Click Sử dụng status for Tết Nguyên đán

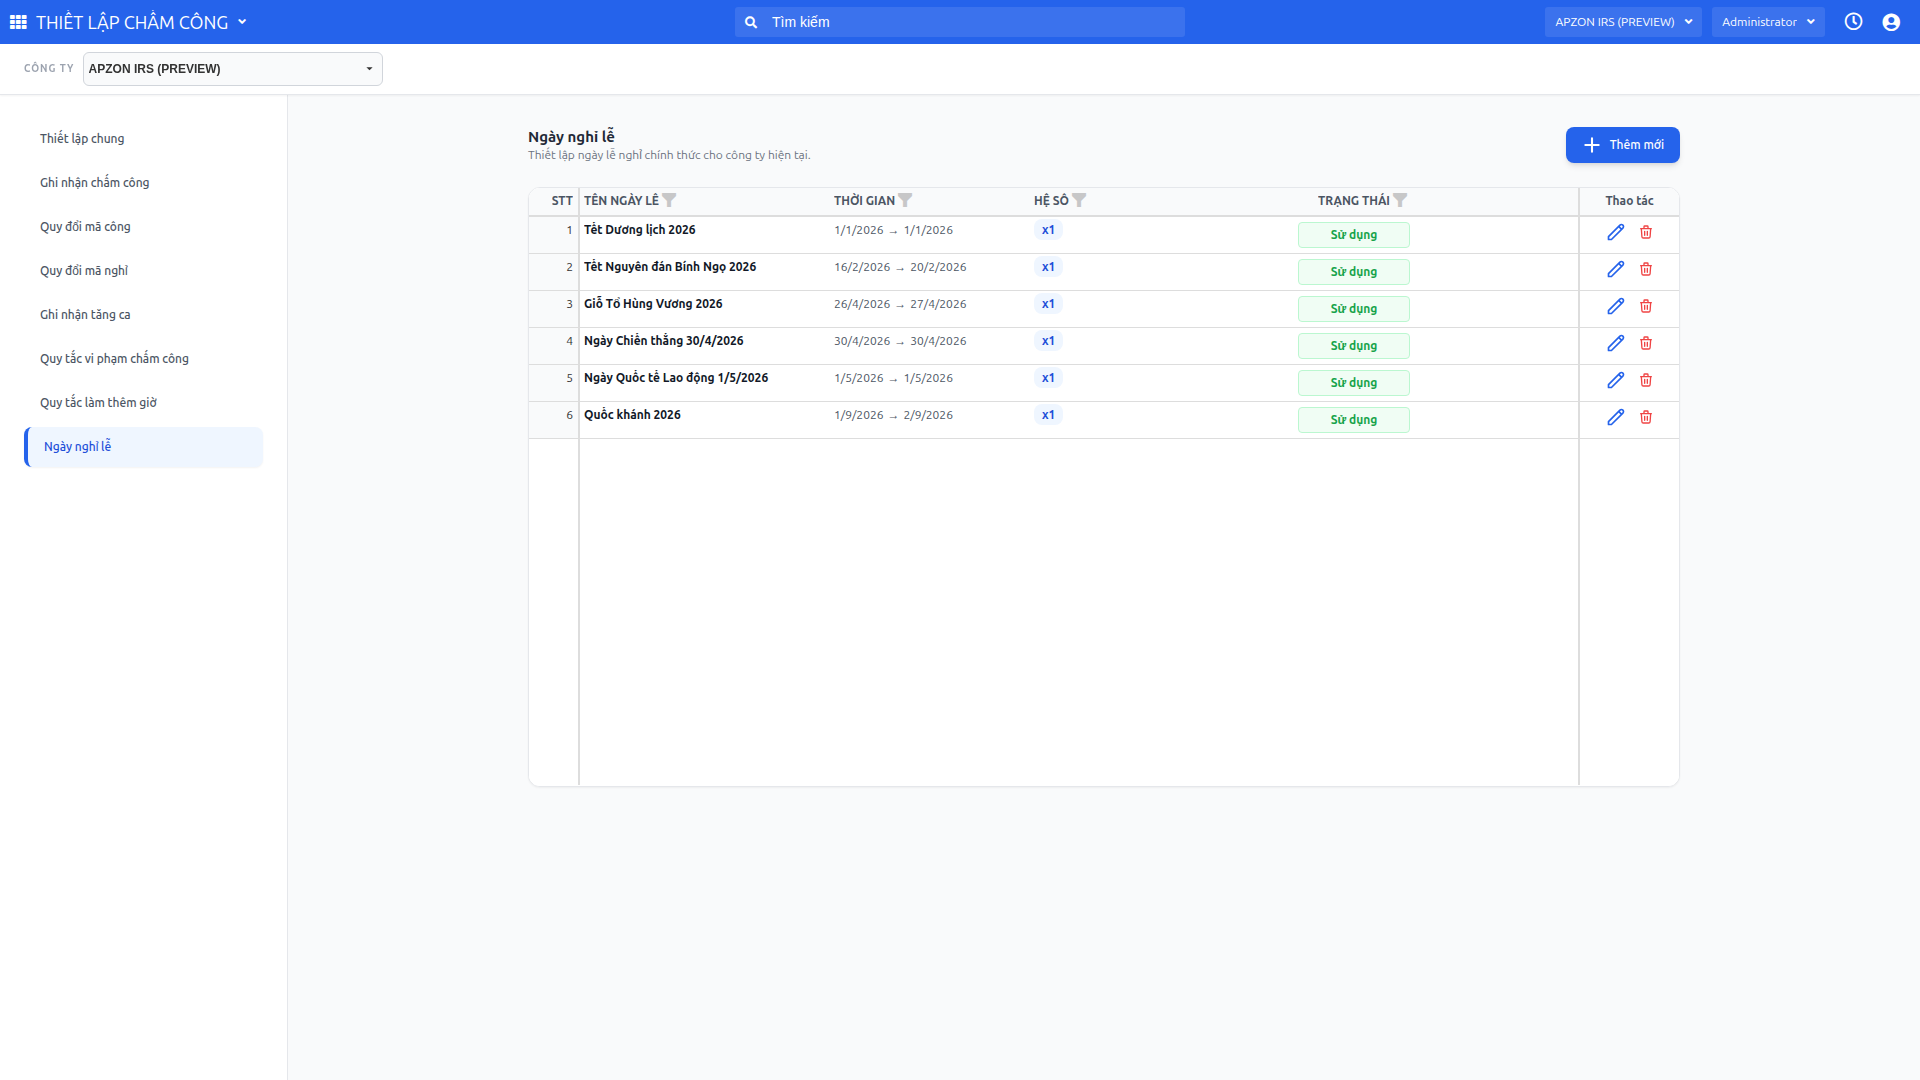coord(1353,272)
